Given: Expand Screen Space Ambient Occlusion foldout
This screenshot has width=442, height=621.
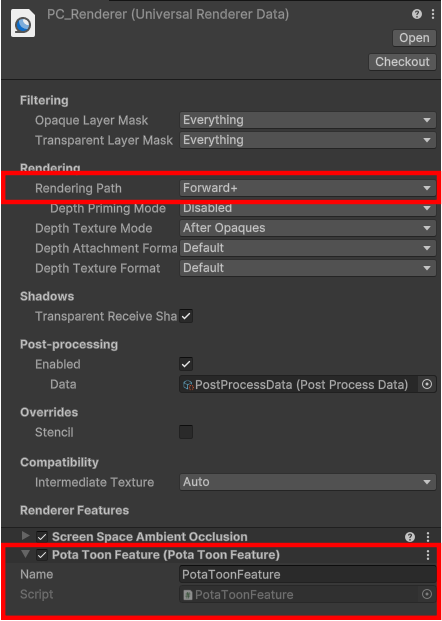Looking at the screenshot, I should click(x=26, y=536).
